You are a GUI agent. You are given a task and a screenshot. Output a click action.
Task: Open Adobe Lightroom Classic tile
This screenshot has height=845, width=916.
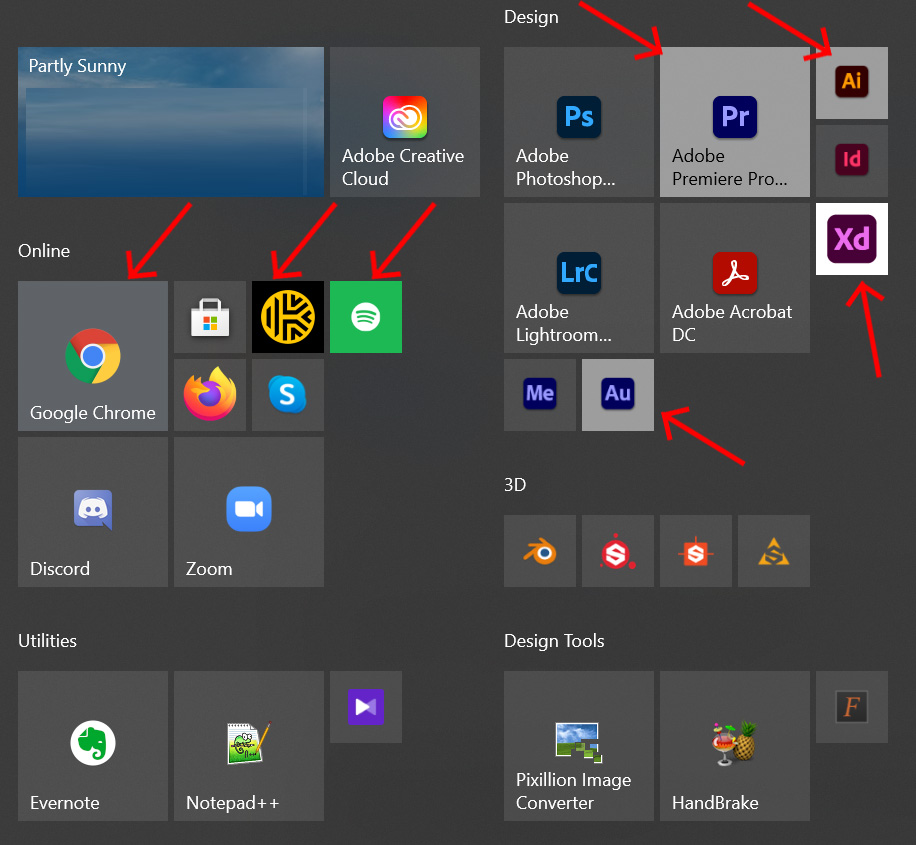coord(579,278)
